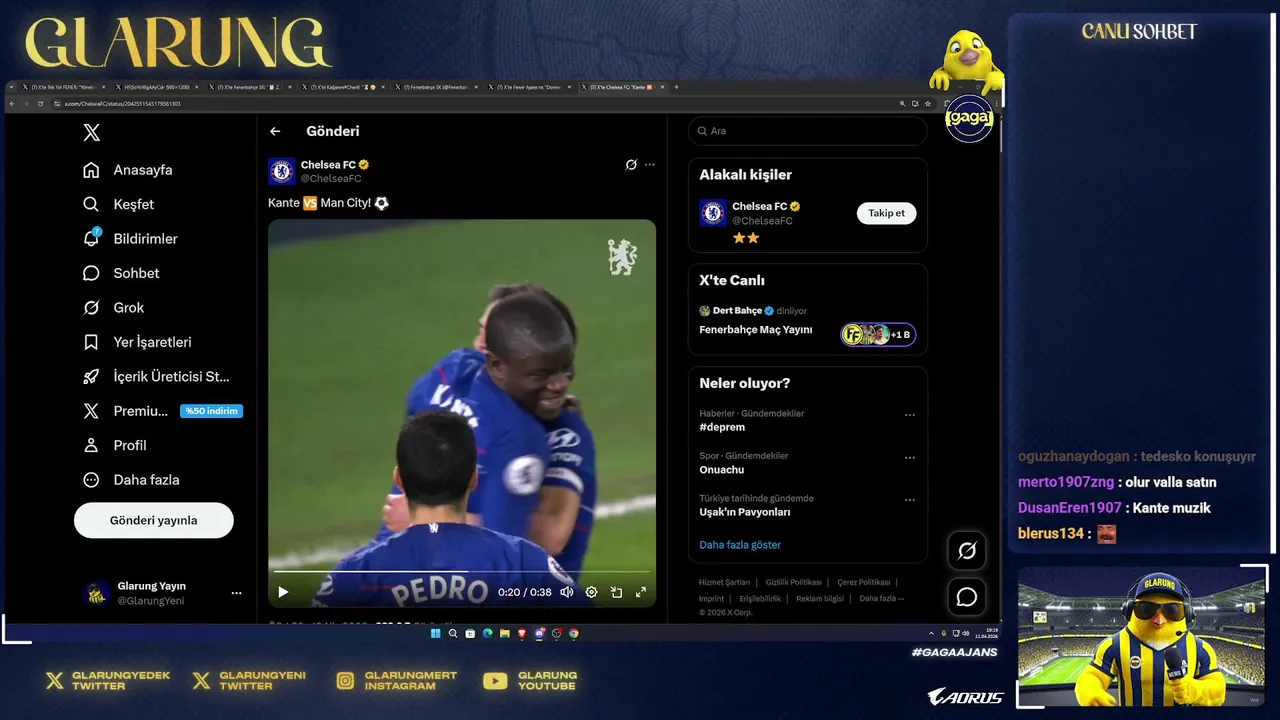Open Glarung Yayın account three-dot menu
This screenshot has width=1280, height=720.
coord(236,593)
